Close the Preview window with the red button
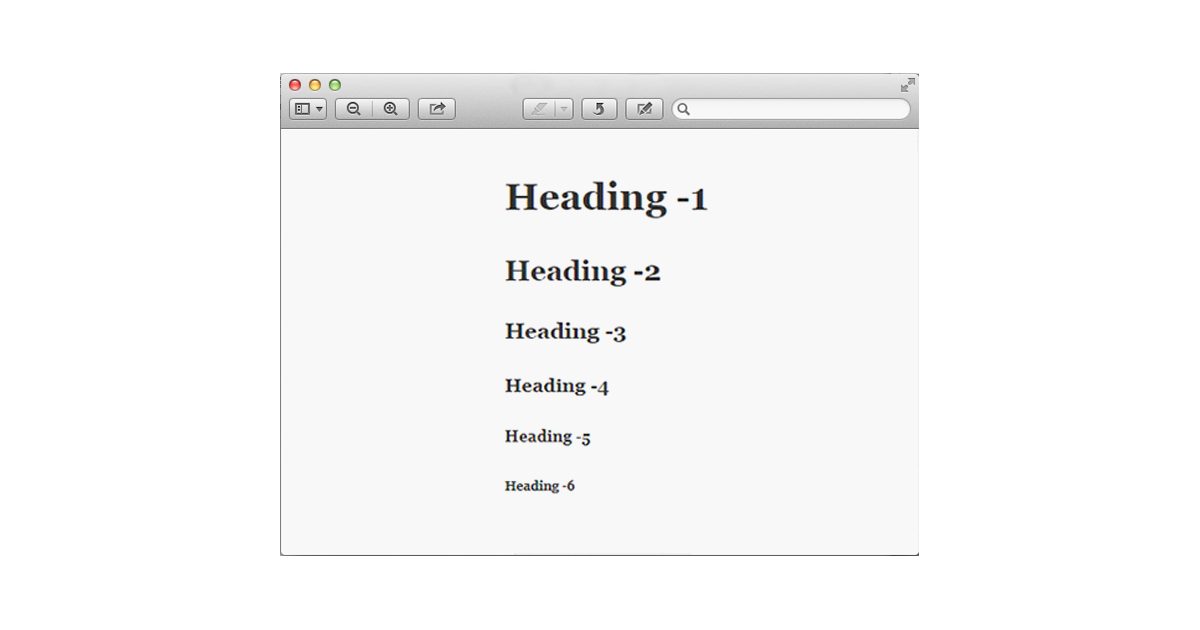The height and width of the screenshot is (630, 1200). (295, 85)
